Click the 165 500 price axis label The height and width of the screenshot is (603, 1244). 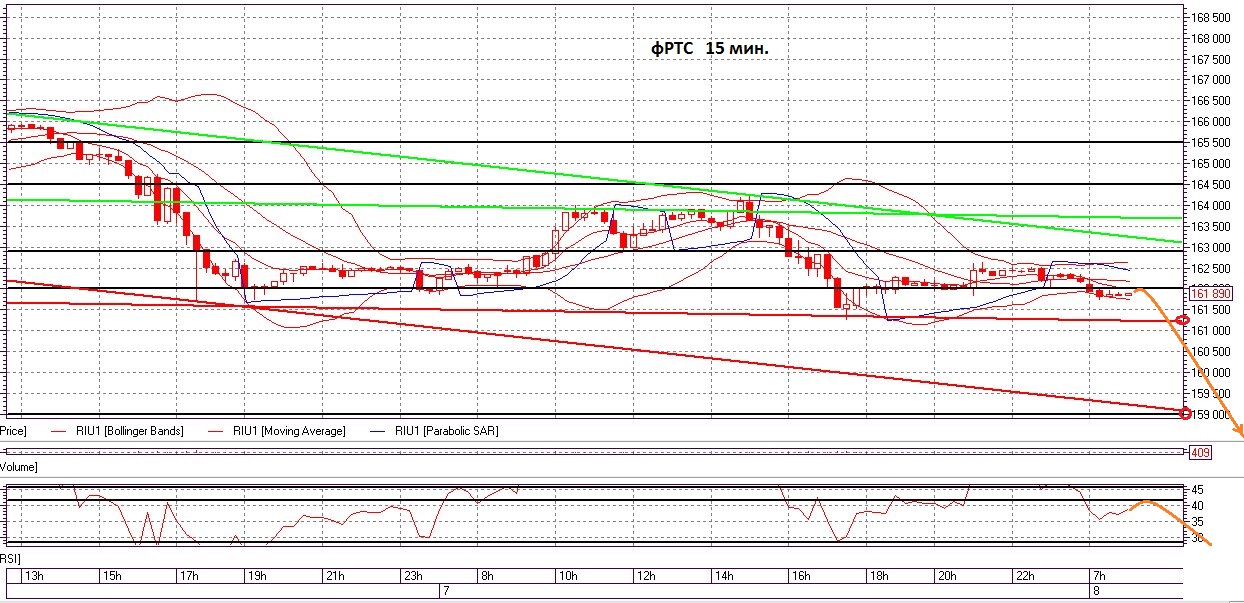(1211, 143)
